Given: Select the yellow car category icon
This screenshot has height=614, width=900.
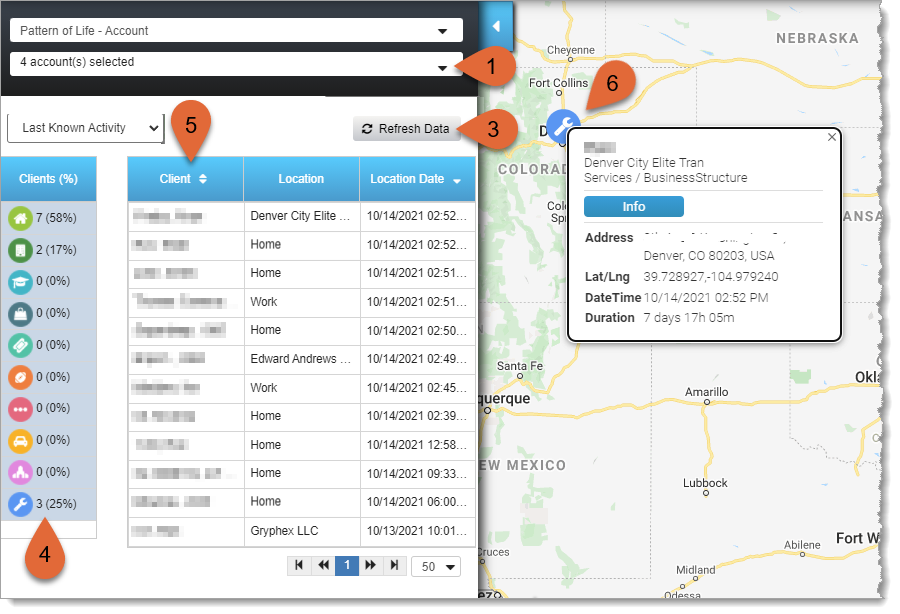Looking at the screenshot, I should 19,440.
